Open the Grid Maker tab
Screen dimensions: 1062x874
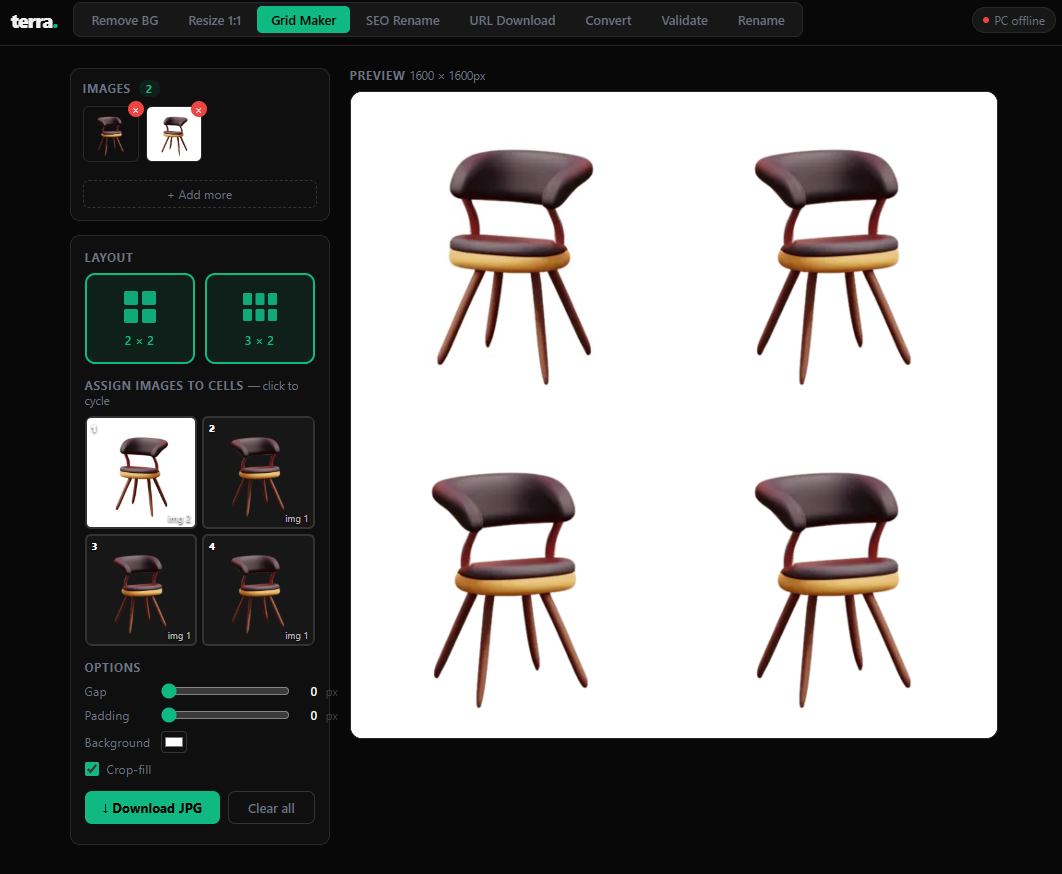(303, 20)
